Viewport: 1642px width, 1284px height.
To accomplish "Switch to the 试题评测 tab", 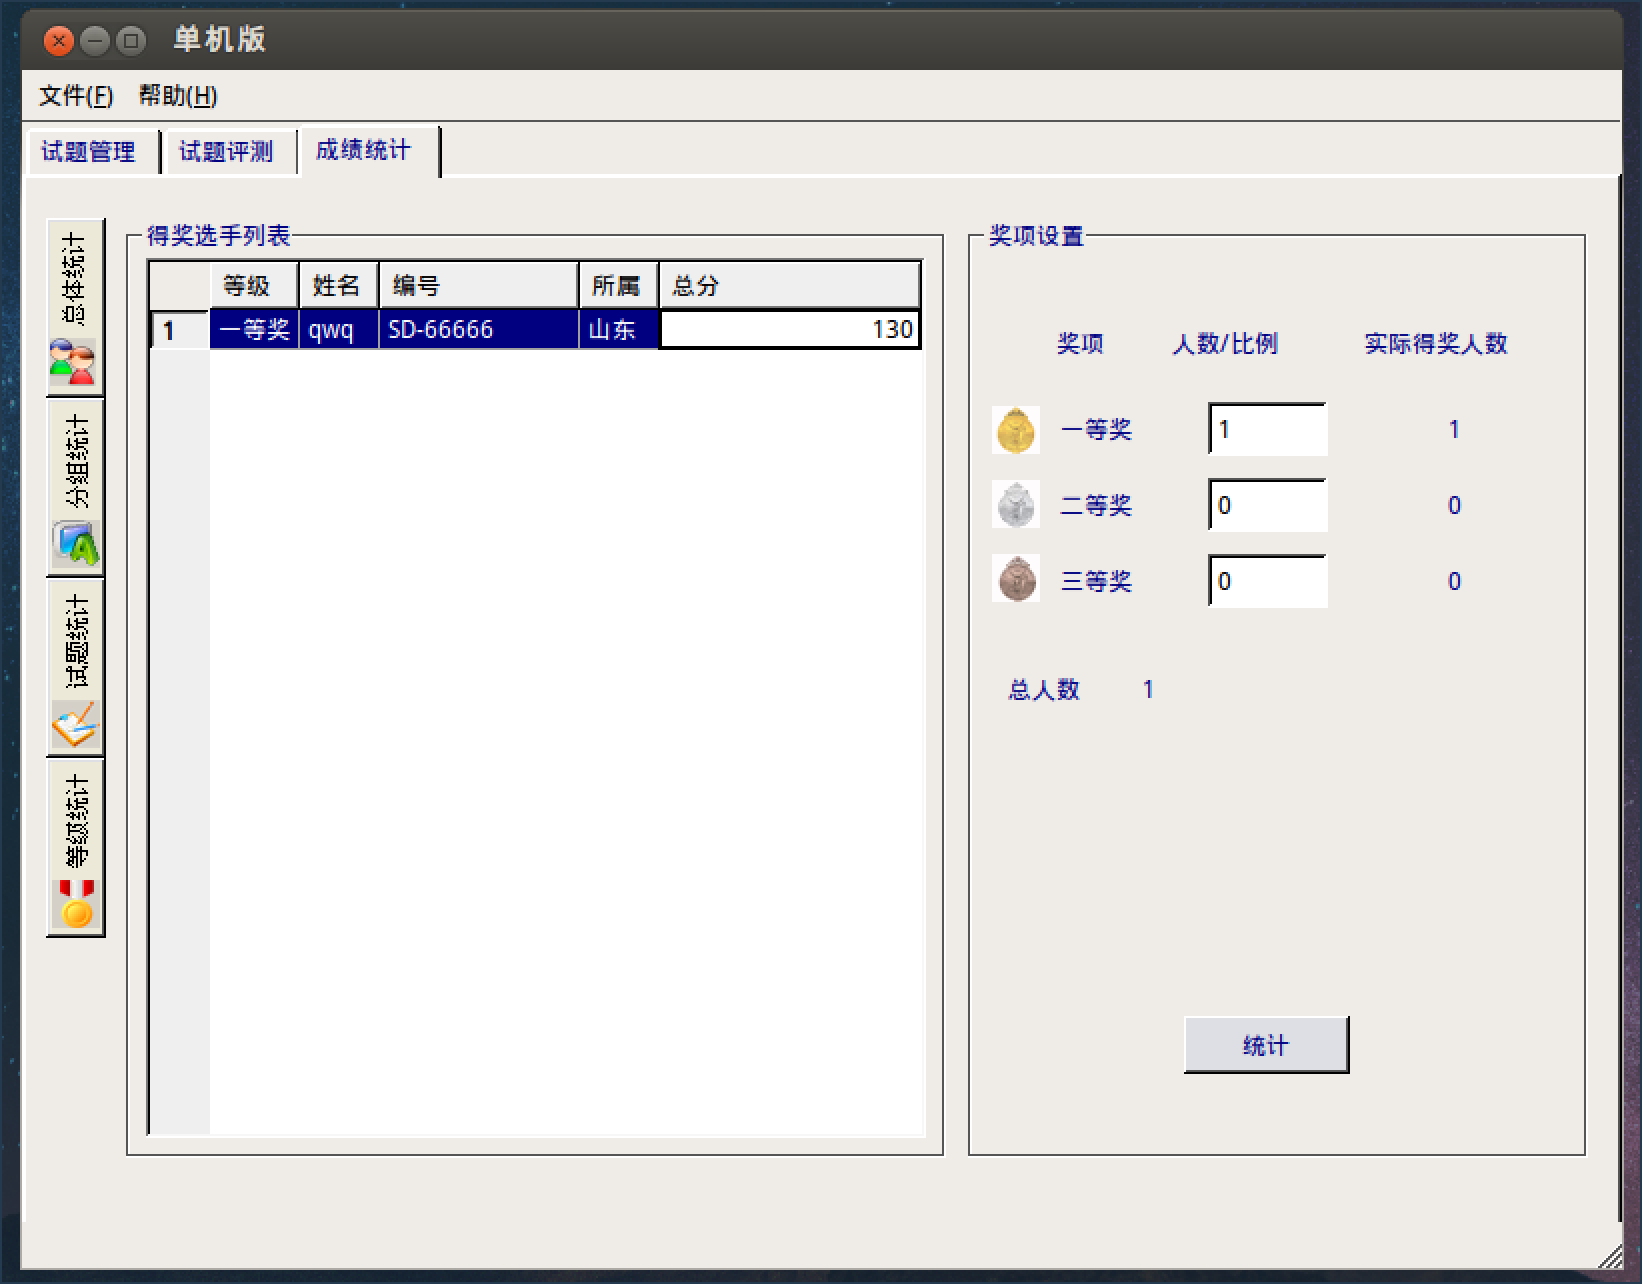I will click(226, 152).
